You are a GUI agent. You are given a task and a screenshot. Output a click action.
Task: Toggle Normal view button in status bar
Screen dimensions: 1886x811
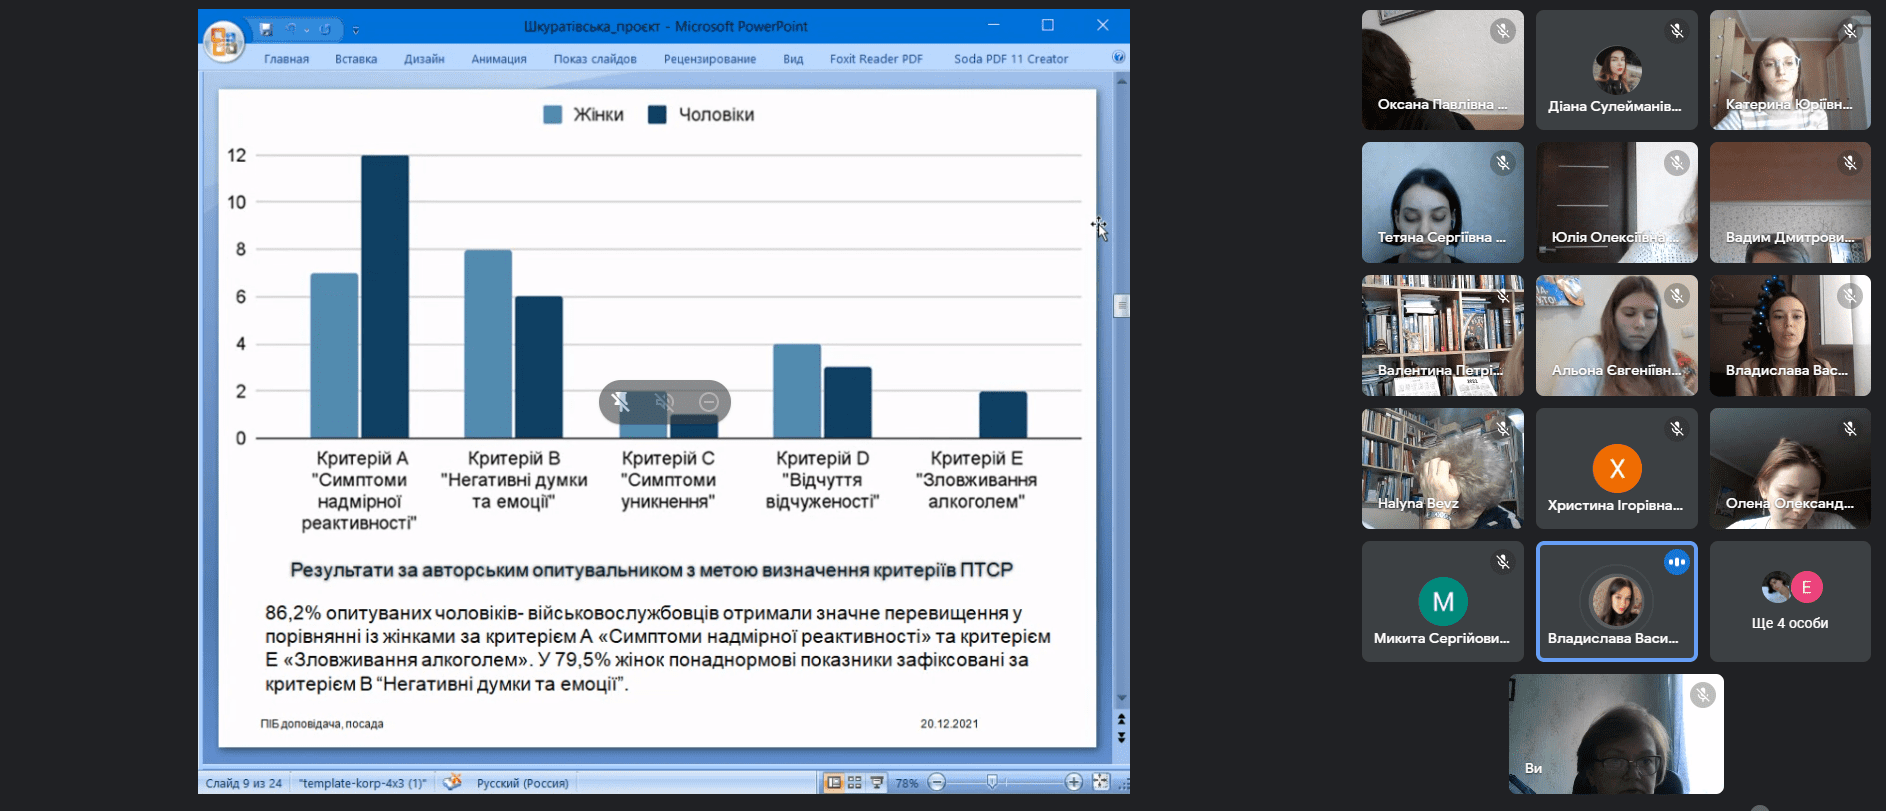click(833, 783)
